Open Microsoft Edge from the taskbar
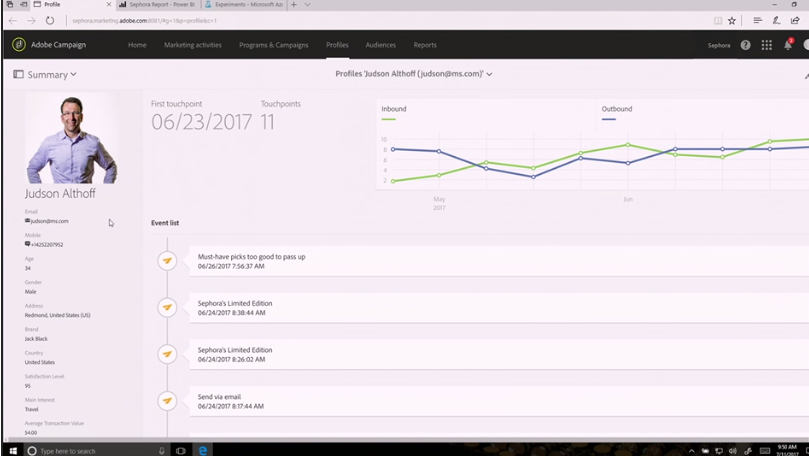This screenshot has height=457, width=809. [x=203, y=451]
